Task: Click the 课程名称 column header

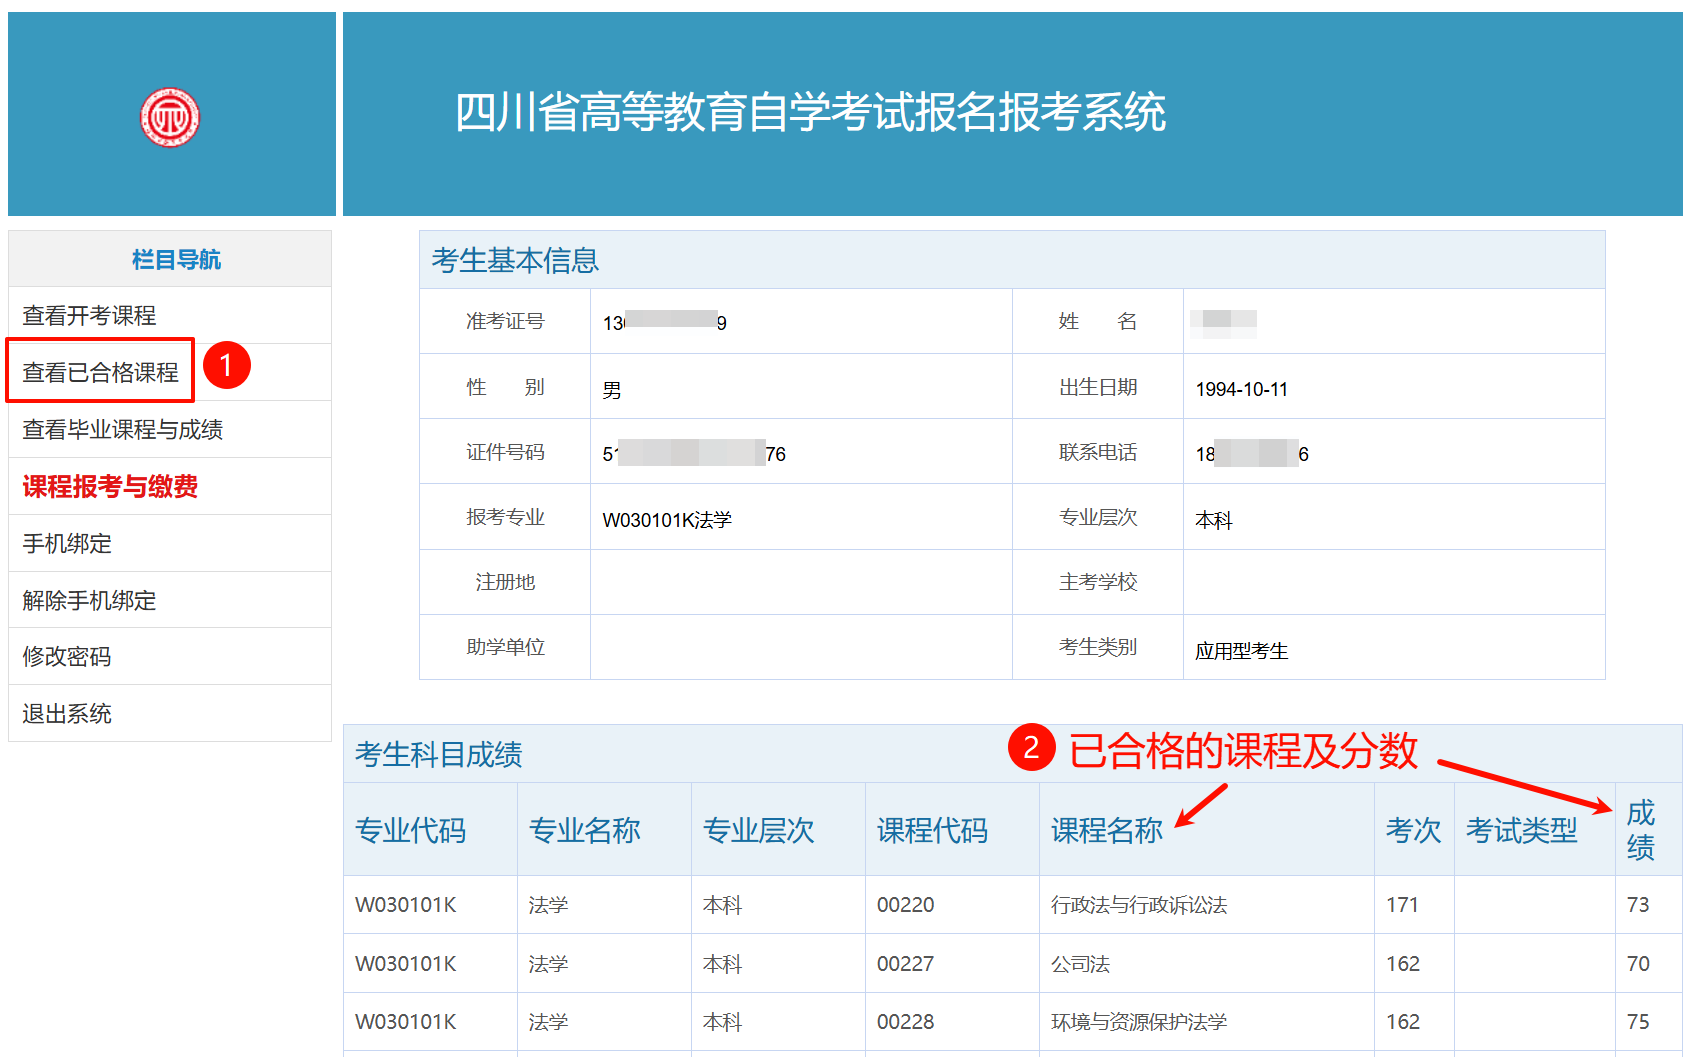Action: click(x=1106, y=830)
